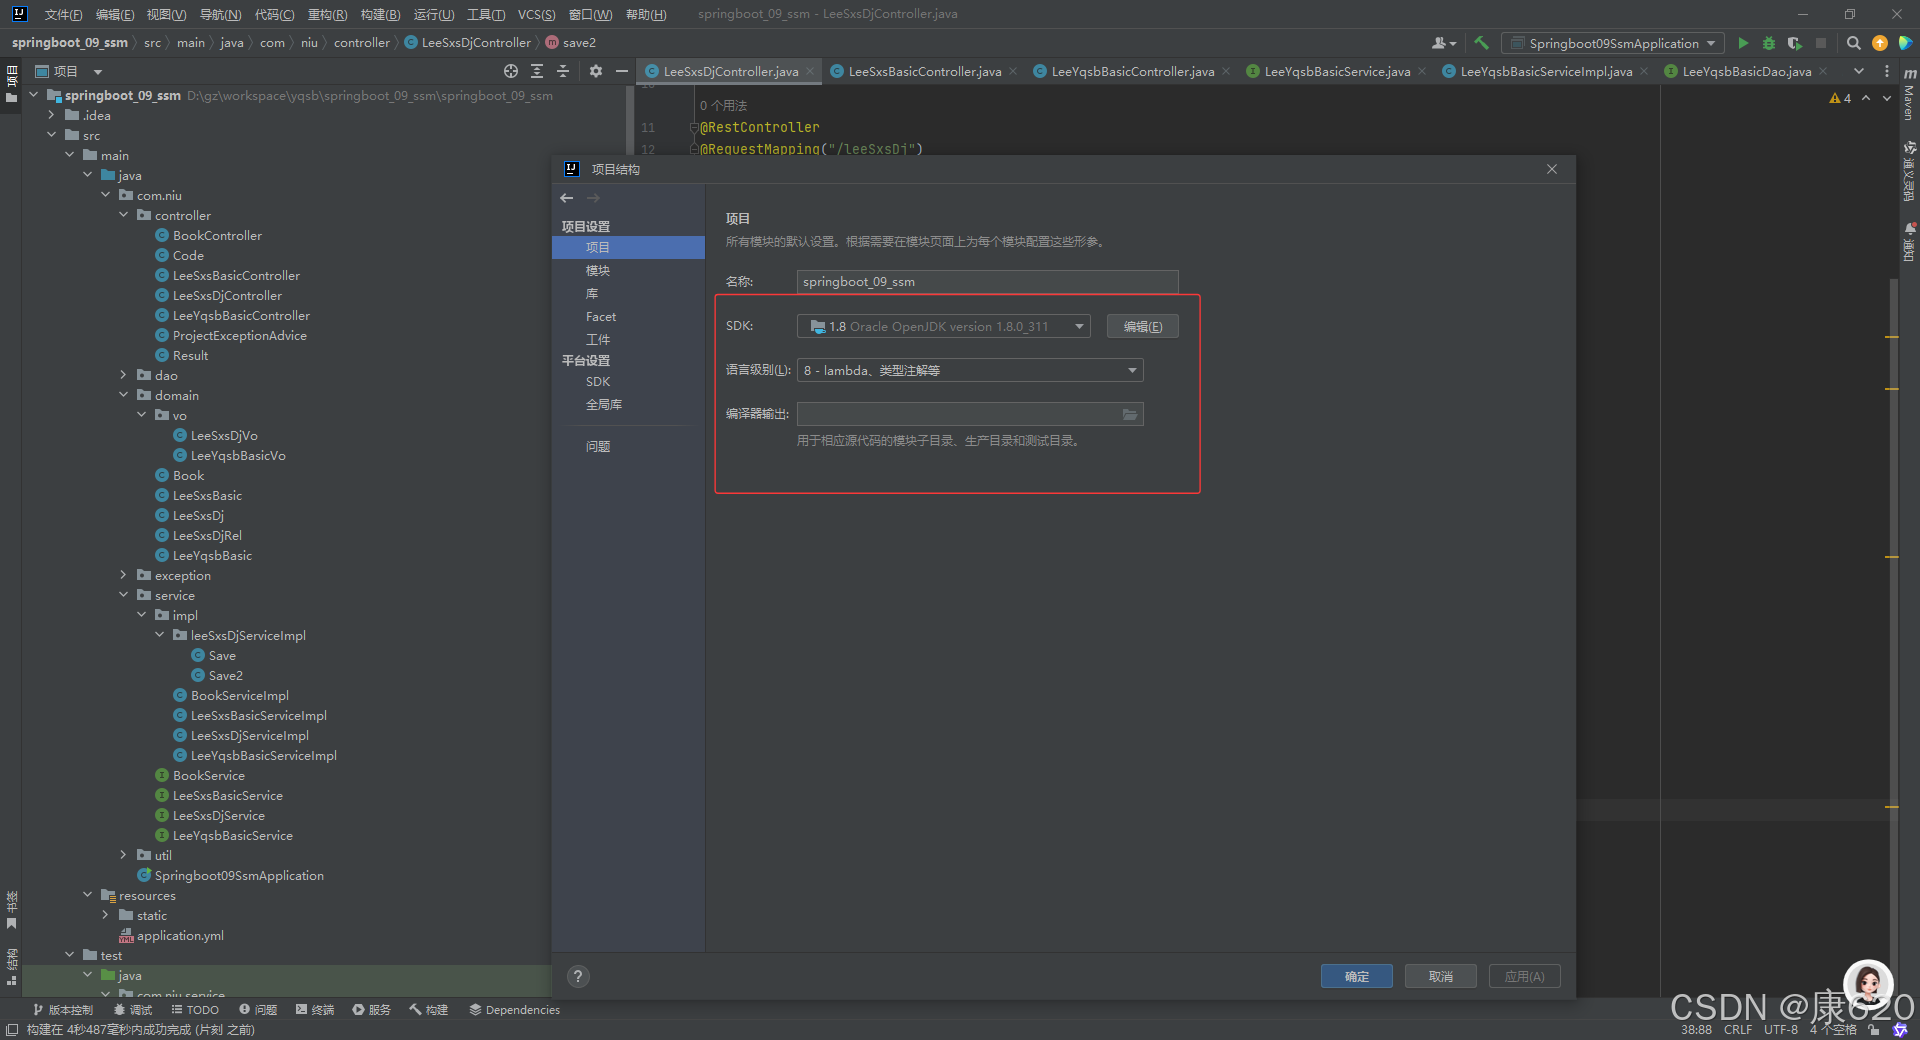Open the SDK selection dropdown showing 1.8 Oracle OpenJDK
This screenshot has height=1040, width=1920.
1078,326
